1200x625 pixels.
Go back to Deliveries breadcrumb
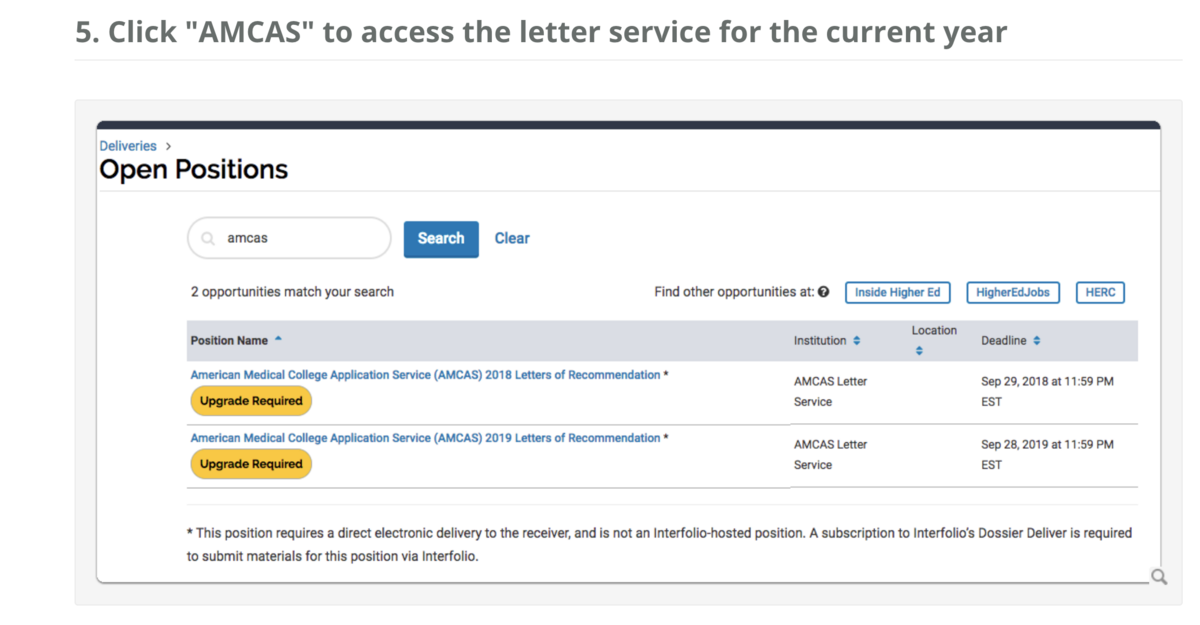click(128, 146)
